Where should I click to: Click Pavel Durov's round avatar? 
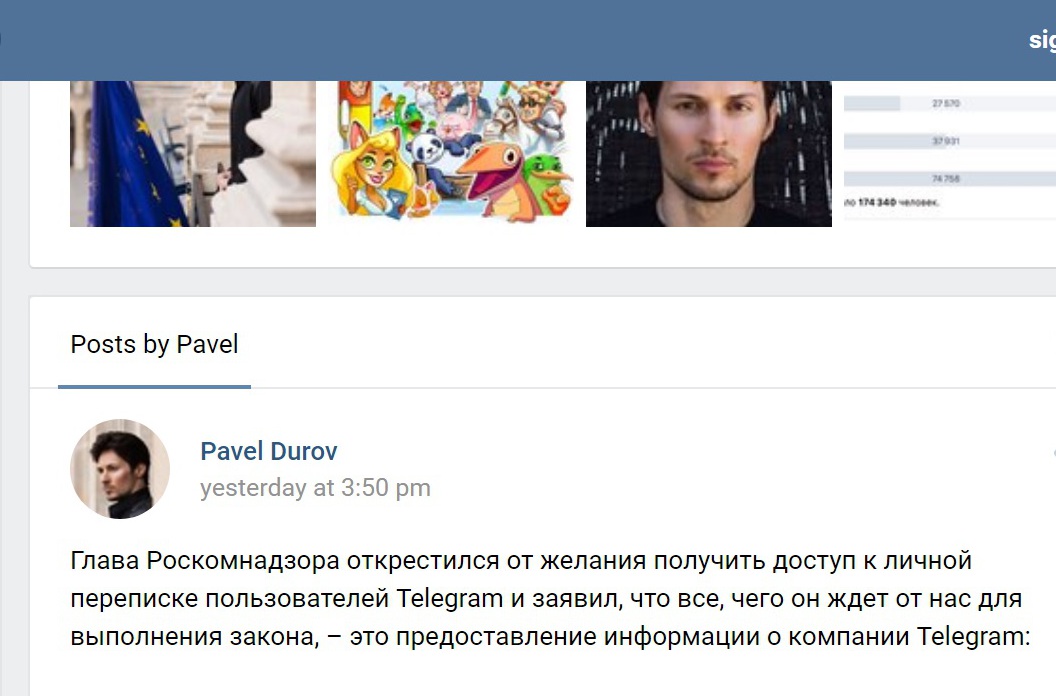tap(120, 469)
